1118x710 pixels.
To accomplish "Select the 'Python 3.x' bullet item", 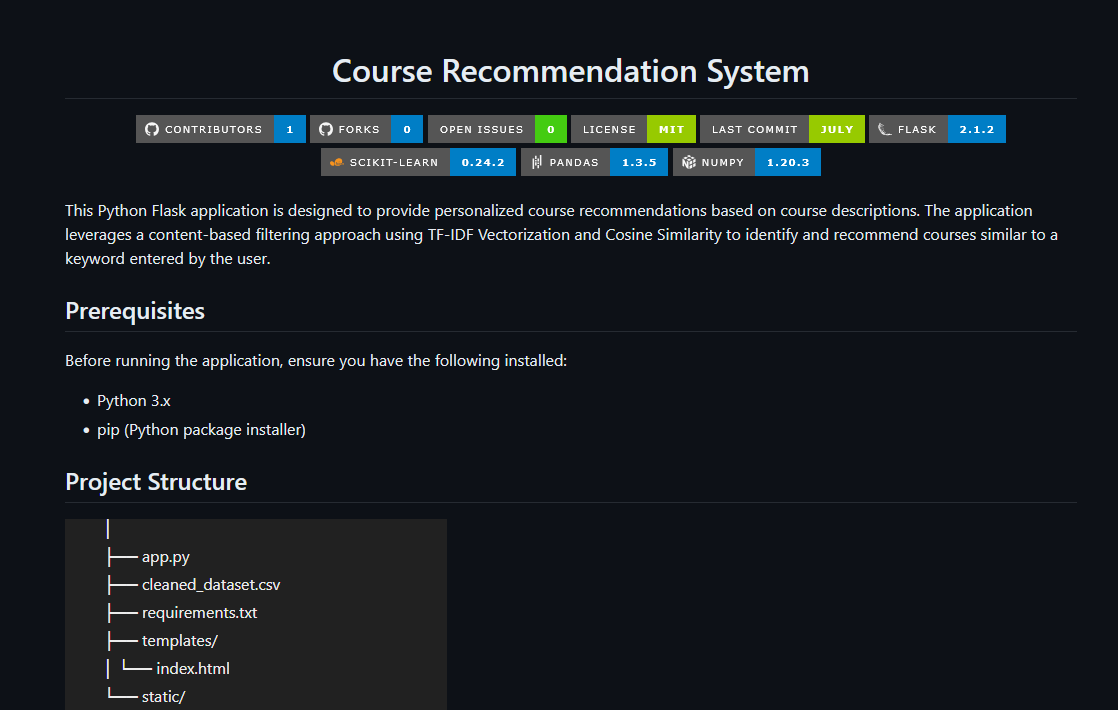I will (x=134, y=401).
